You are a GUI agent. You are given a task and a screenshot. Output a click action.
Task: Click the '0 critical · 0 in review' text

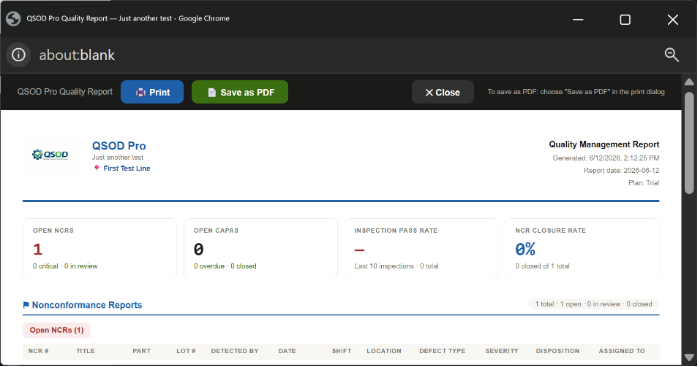[x=65, y=266]
